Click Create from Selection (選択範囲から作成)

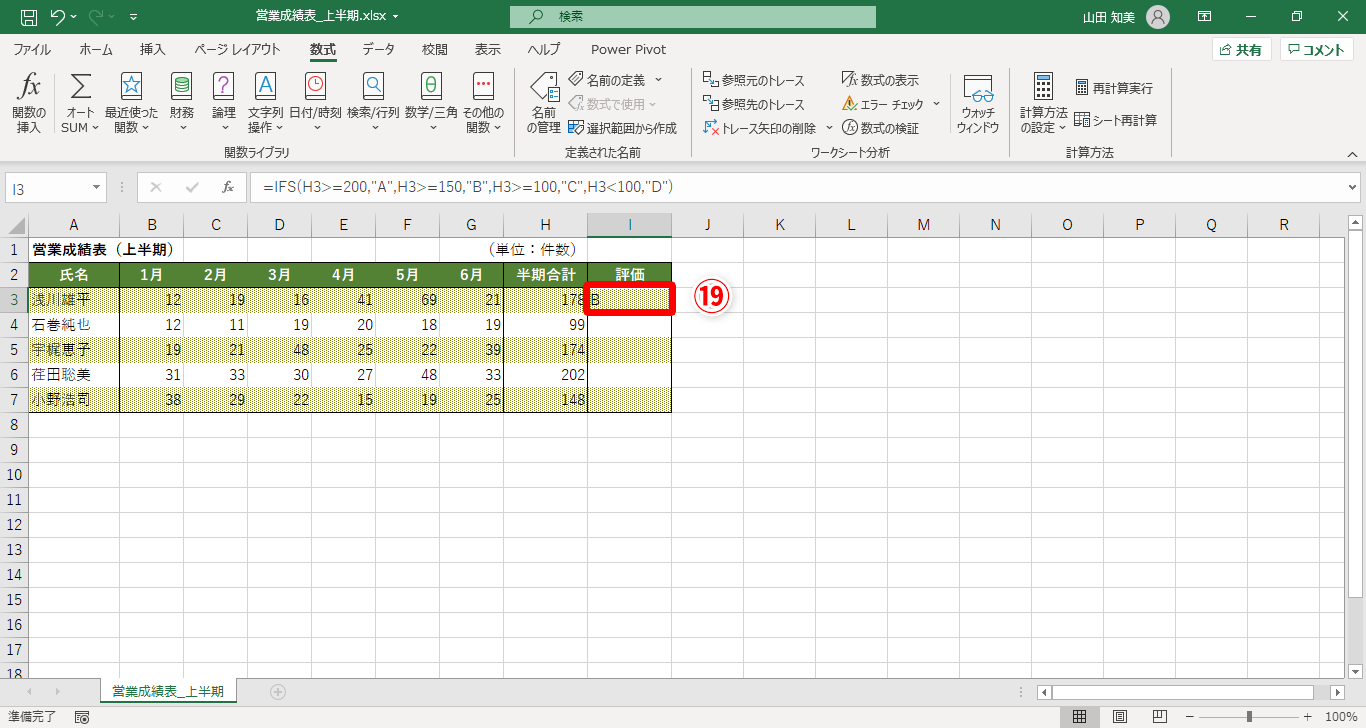point(622,128)
